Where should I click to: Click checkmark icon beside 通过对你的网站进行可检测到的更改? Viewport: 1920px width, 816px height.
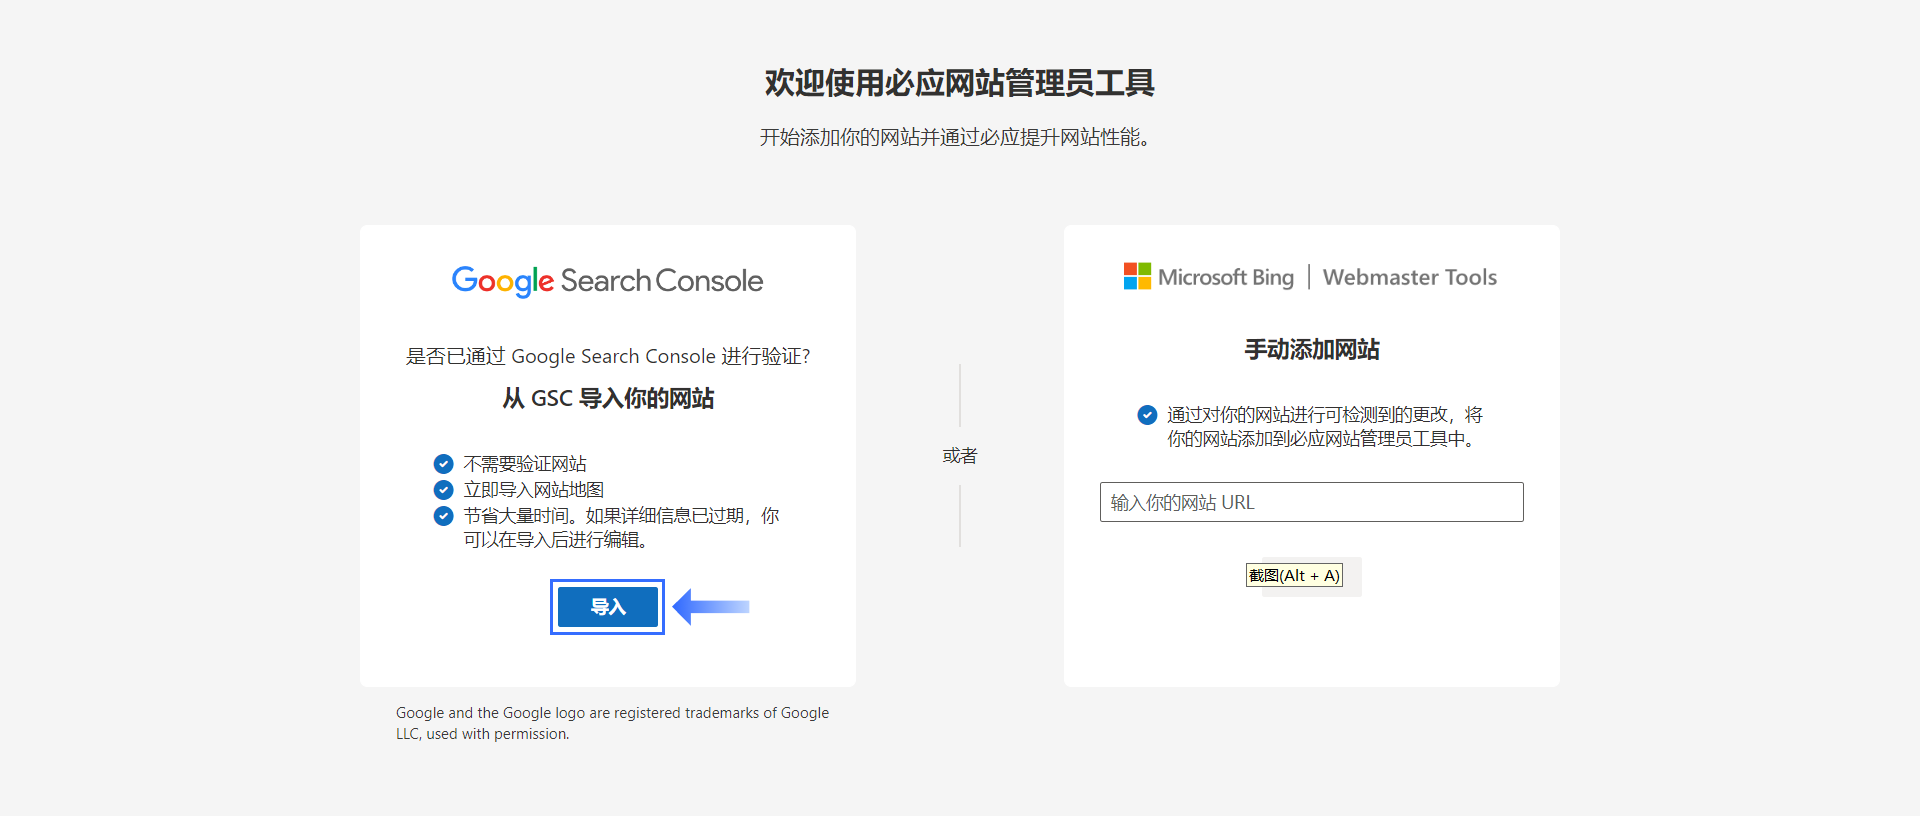pyautogui.click(x=1147, y=415)
